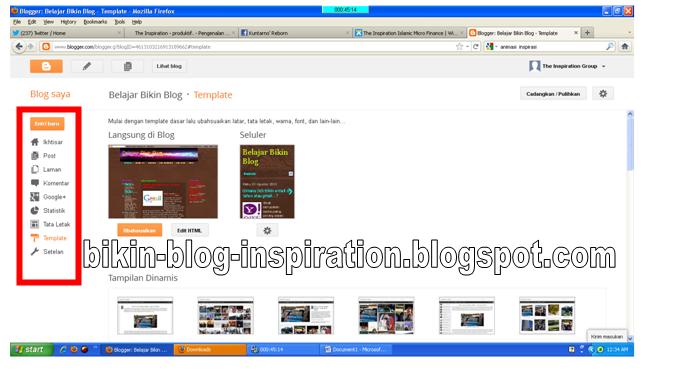The height and width of the screenshot is (388, 683).
Task: Open the Bookmarks menu
Action: [x=95, y=22]
